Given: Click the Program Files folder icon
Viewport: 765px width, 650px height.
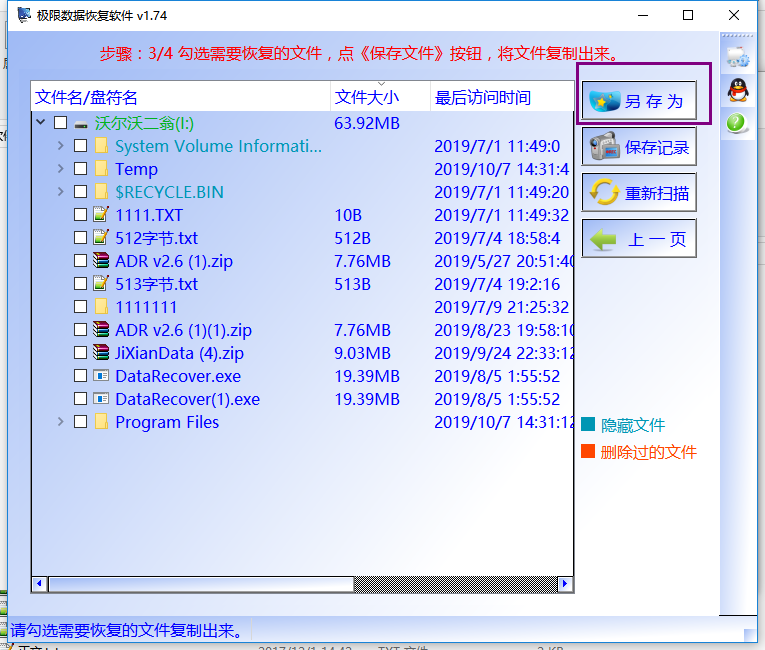Looking at the screenshot, I should click(x=101, y=421).
